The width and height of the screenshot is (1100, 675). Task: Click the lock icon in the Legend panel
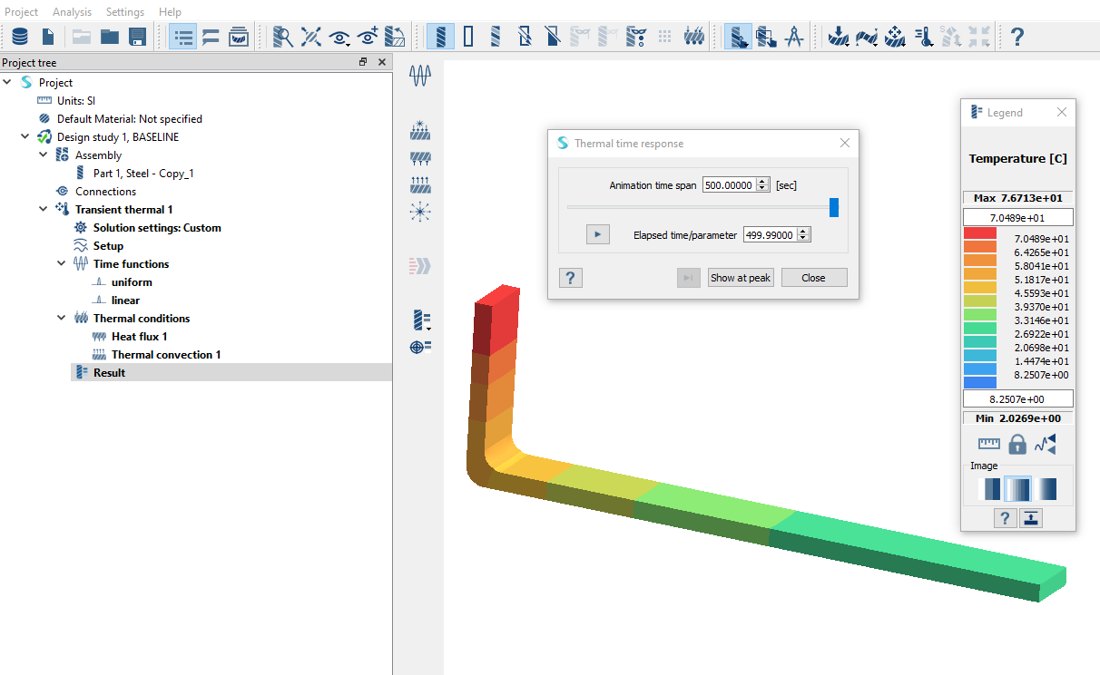click(1016, 443)
